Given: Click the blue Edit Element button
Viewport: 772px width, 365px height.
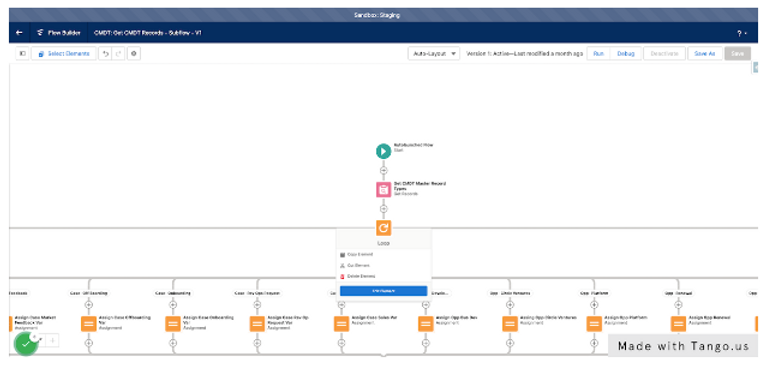Looking at the screenshot, I should pos(384,291).
